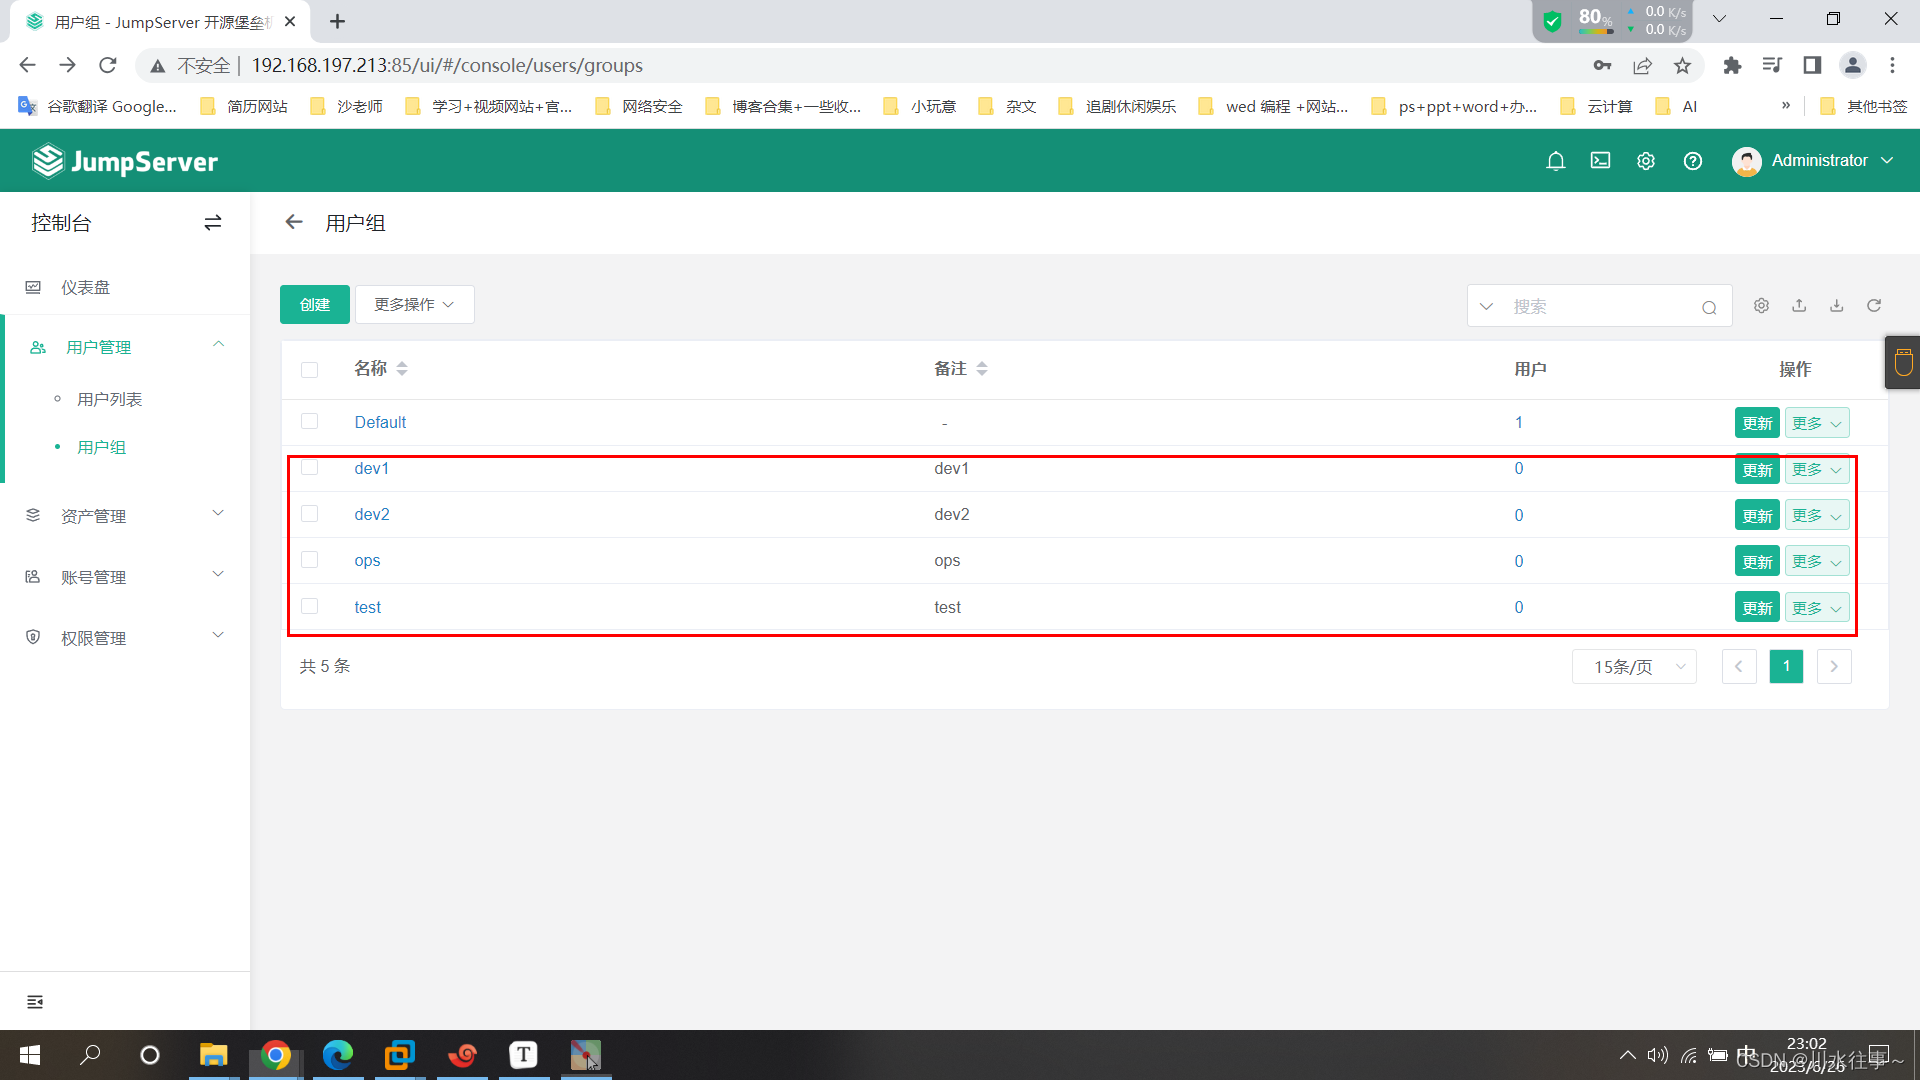
Task: Open the notifications bell icon
Action: point(1555,161)
